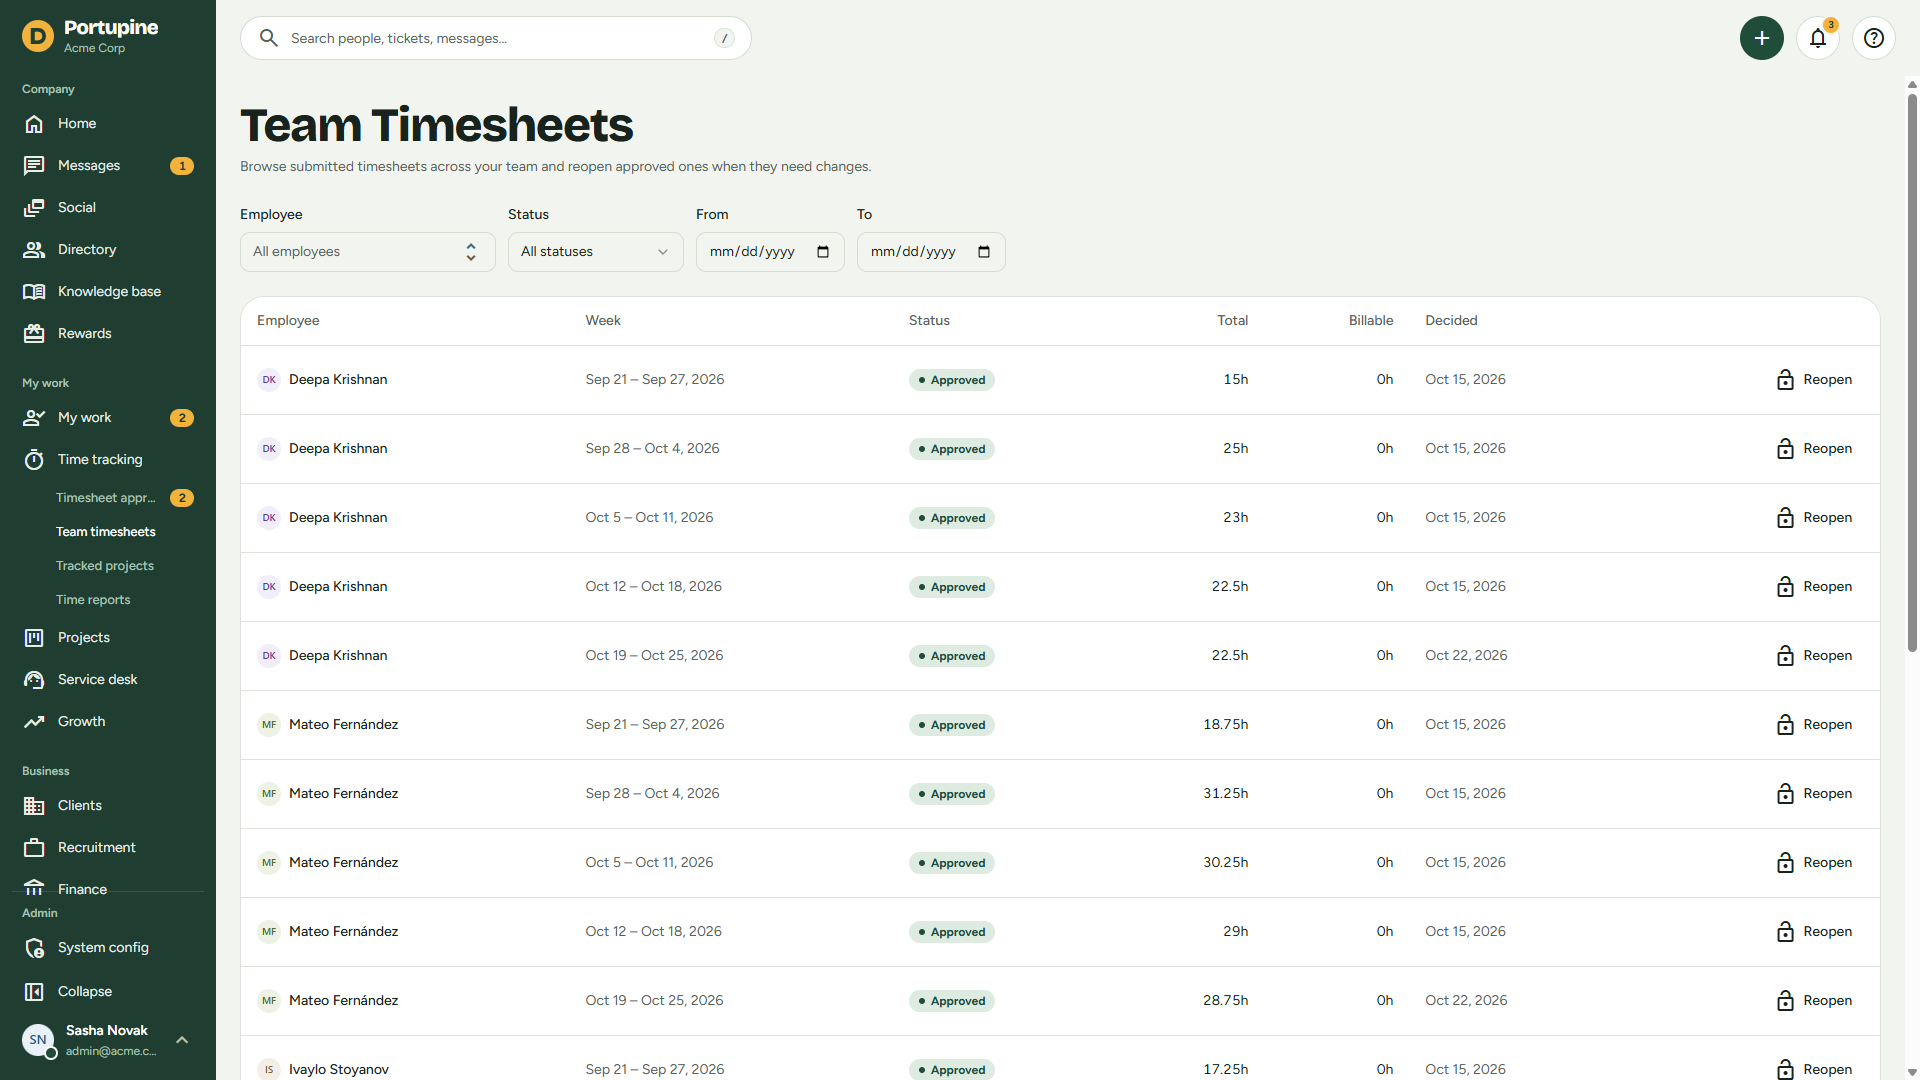The height and width of the screenshot is (1080, 1920).
Task: Open the Directory sidebar entry
Action: coord(108,250)
